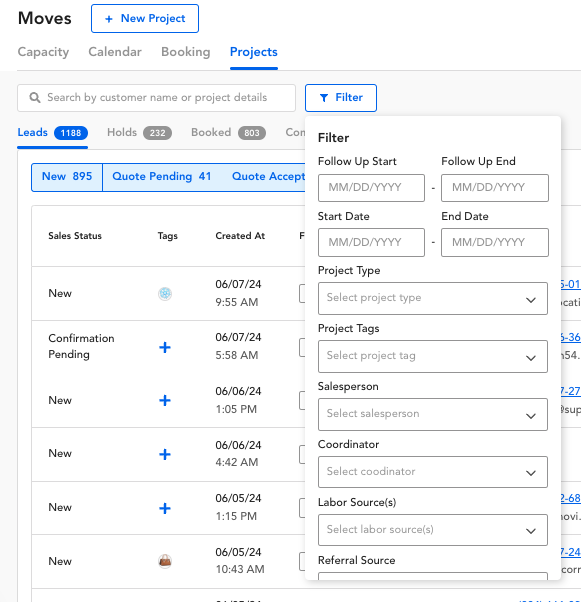The image size is (581, 602).
Task: Switch to the Booked tab
Action: coord(228,132)
